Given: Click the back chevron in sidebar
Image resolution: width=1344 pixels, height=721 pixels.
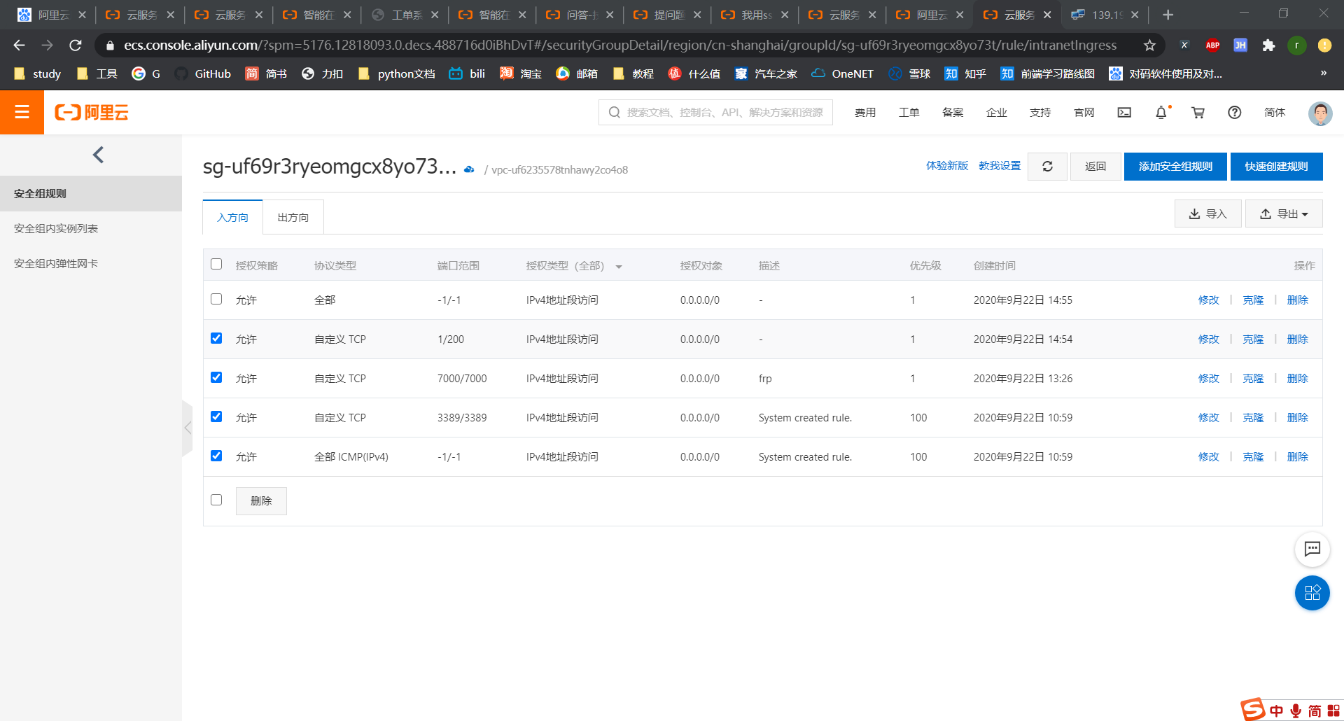Looking at the screenshot, I should (97, 154).
